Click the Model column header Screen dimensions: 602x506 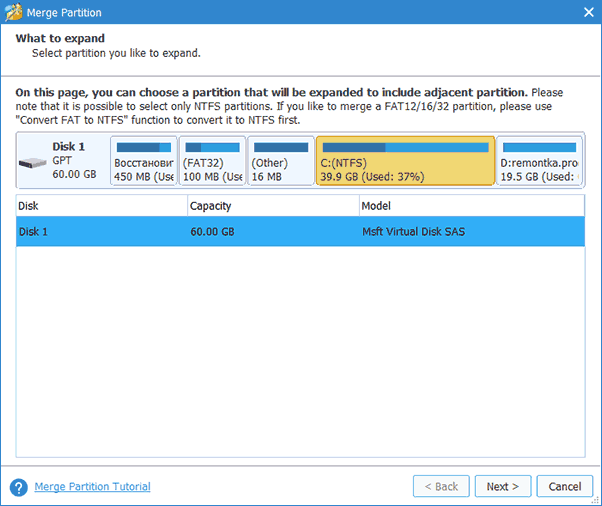pos(472,206)
